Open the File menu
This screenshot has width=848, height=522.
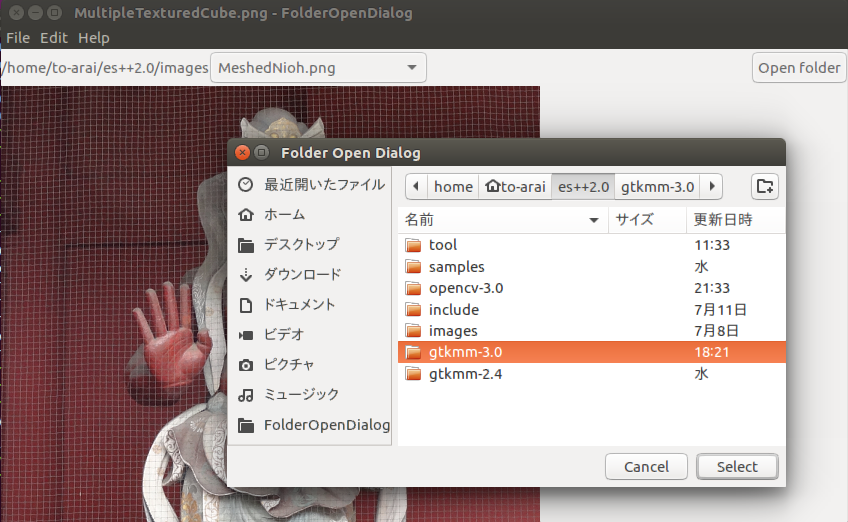click(x=18, y=38)
